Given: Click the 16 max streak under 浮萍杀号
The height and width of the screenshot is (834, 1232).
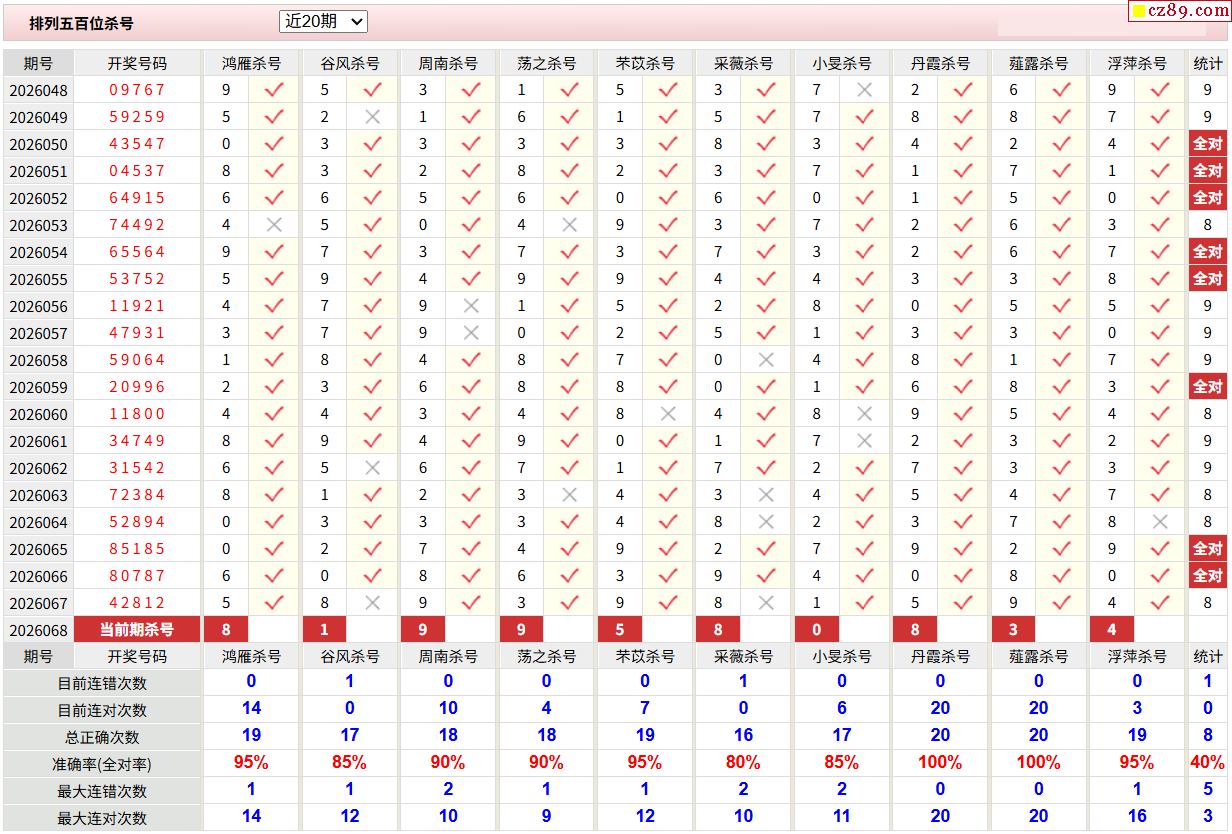Looking at the screenshot, I should coord(1137,816).
